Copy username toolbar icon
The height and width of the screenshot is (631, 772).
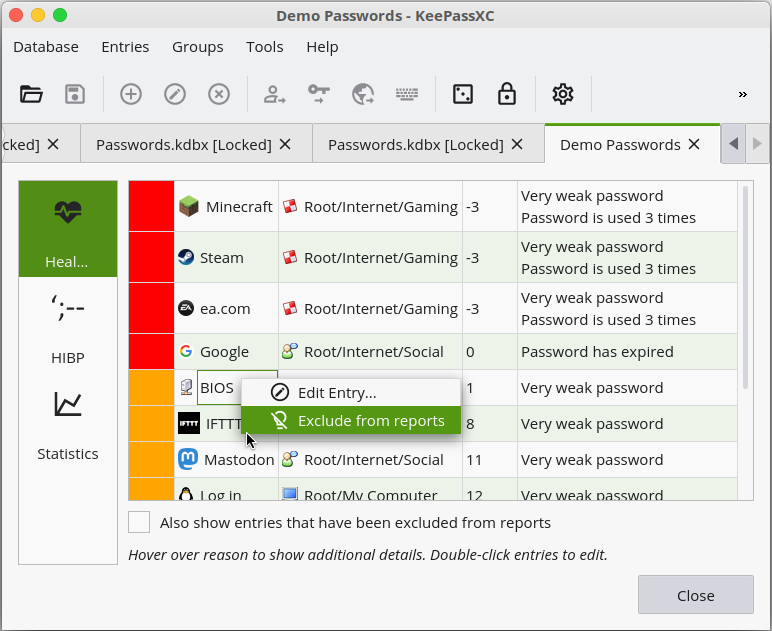click(274, 94)
